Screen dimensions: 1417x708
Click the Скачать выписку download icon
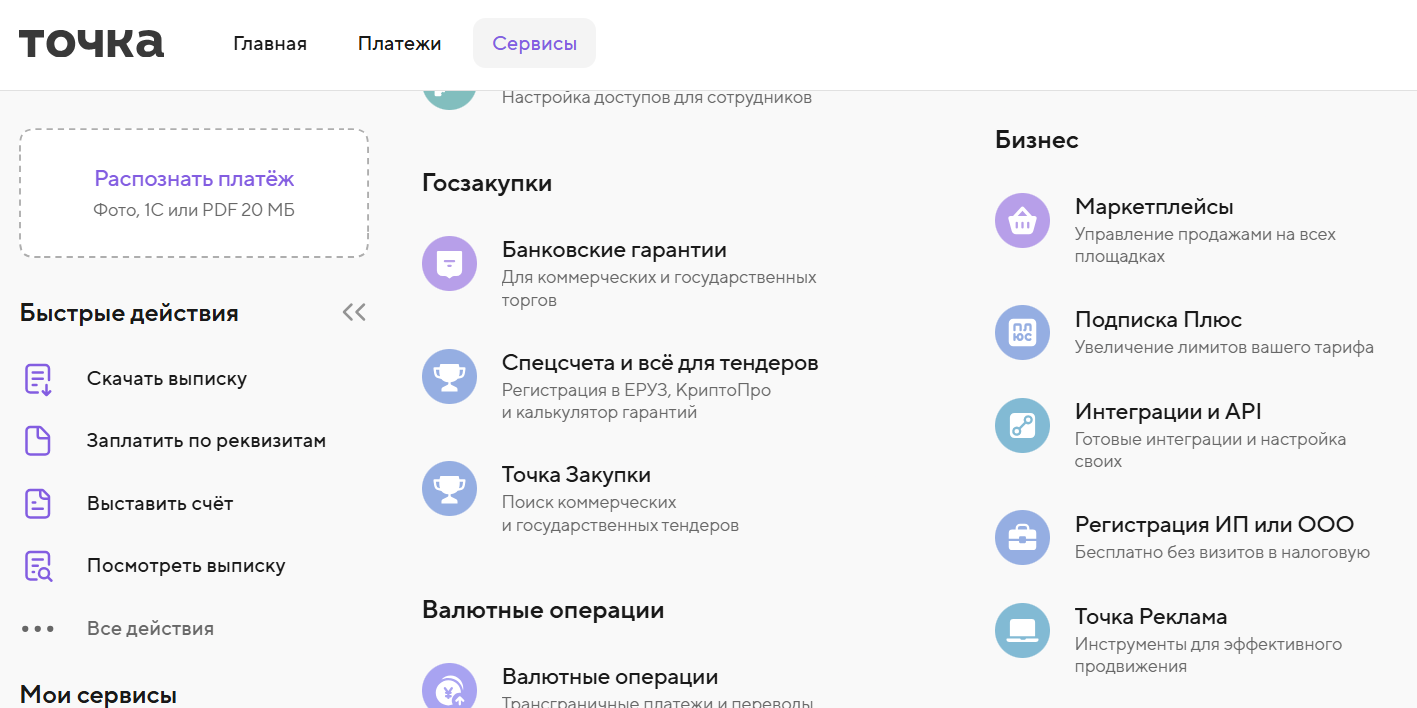[x=38, y=379]
